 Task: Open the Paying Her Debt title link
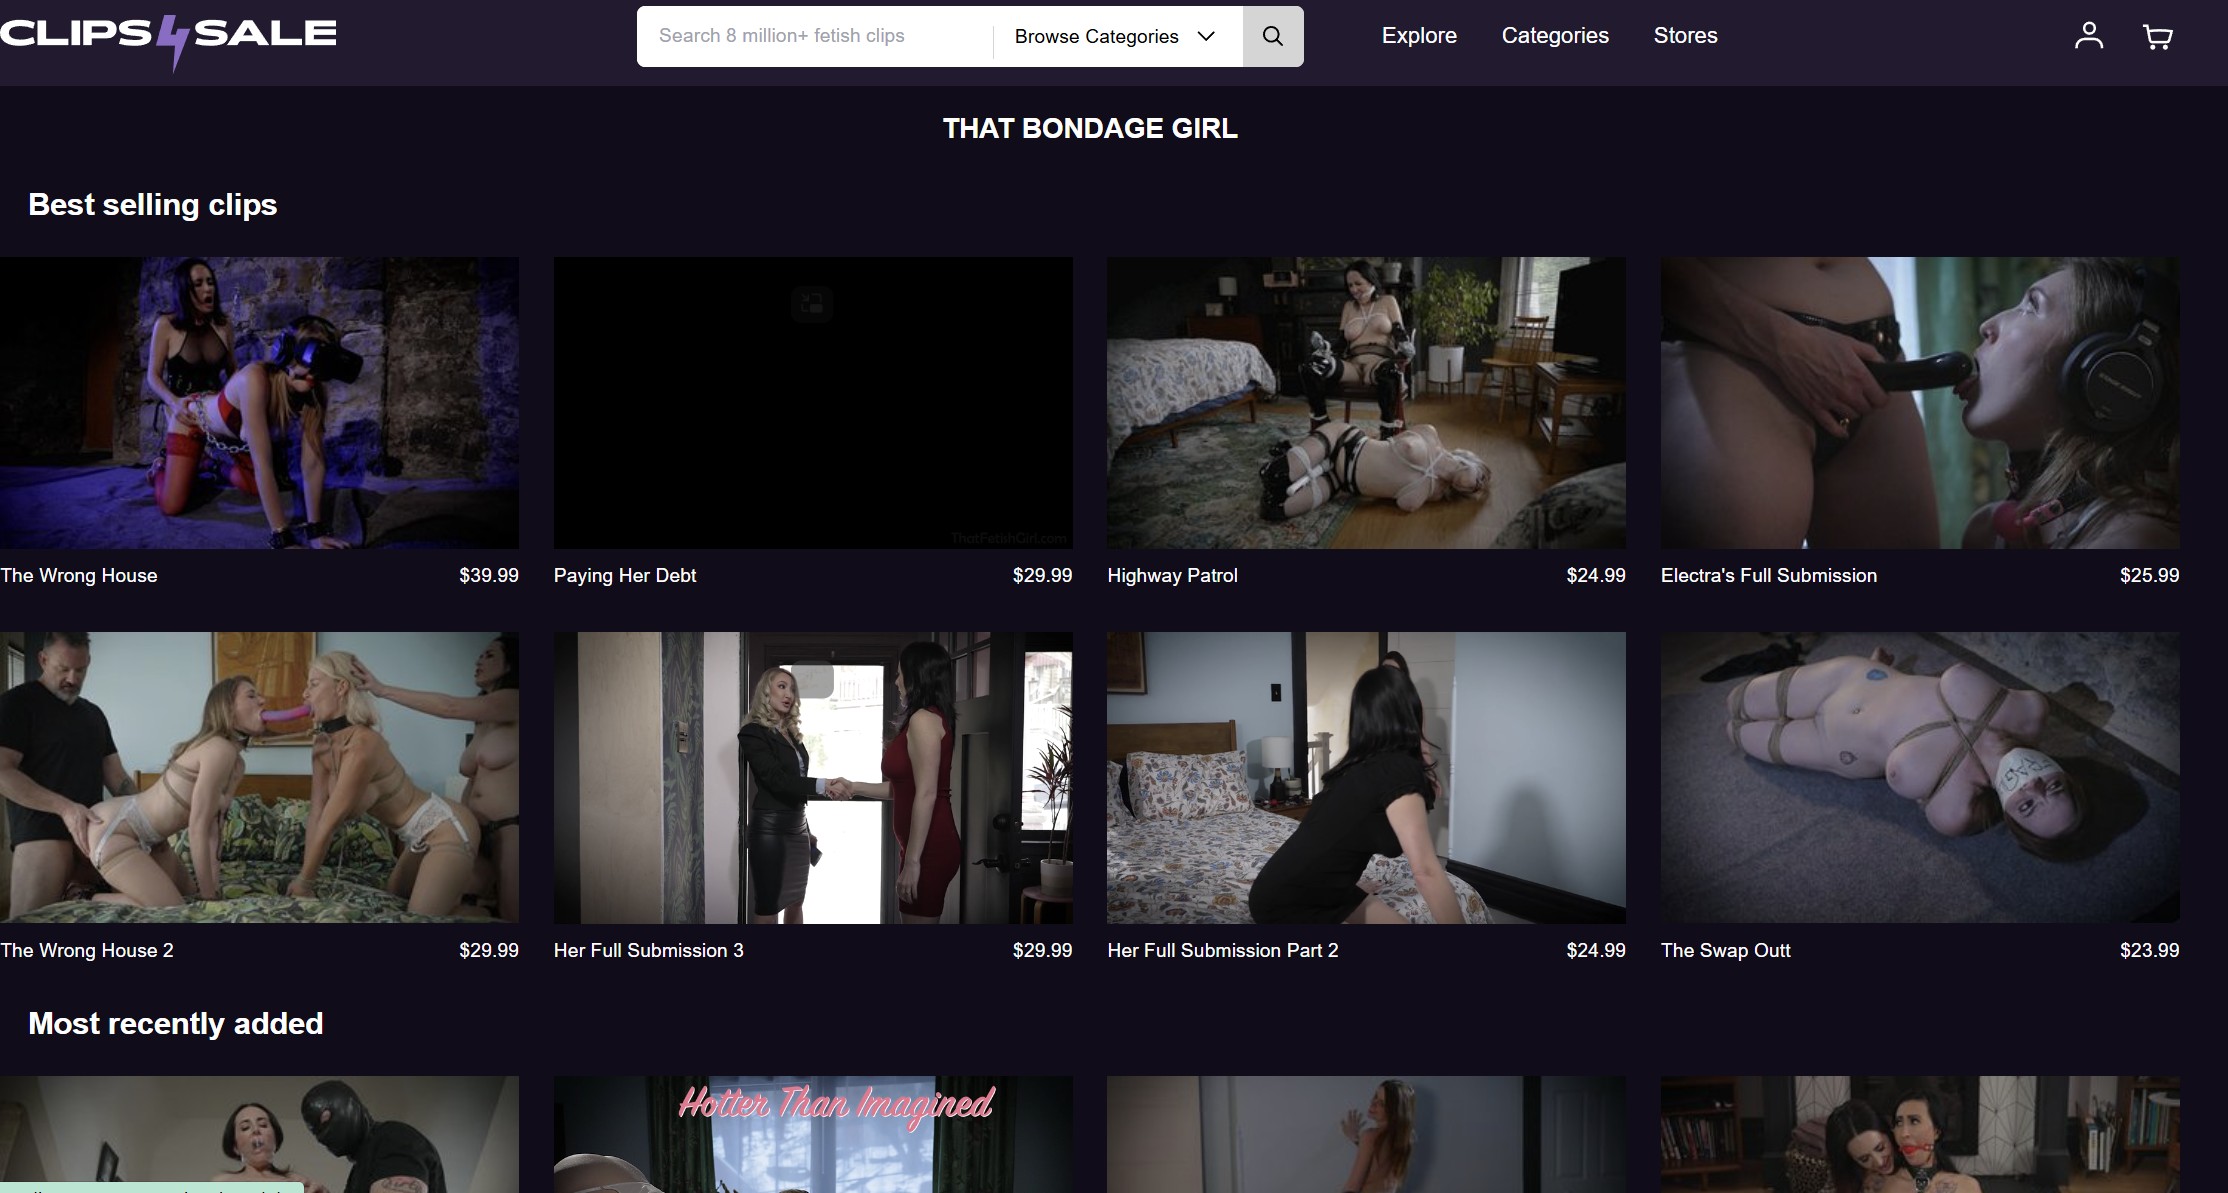(x=625, y=575)
